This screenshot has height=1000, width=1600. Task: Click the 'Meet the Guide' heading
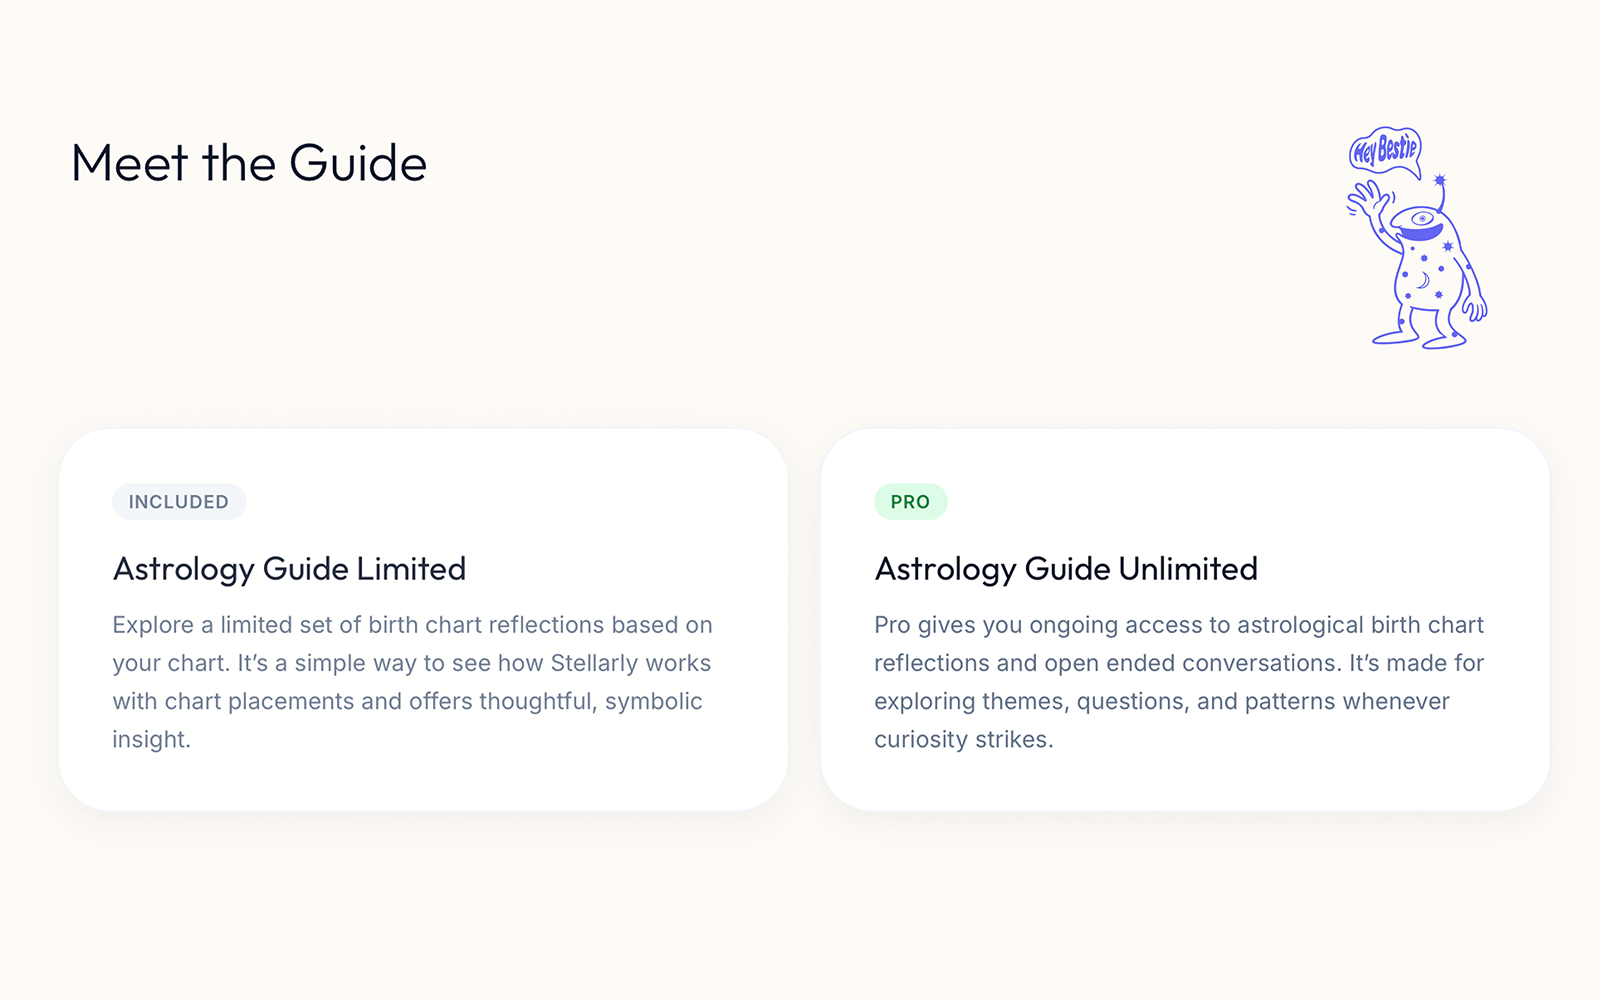click(x=249, y=163)
